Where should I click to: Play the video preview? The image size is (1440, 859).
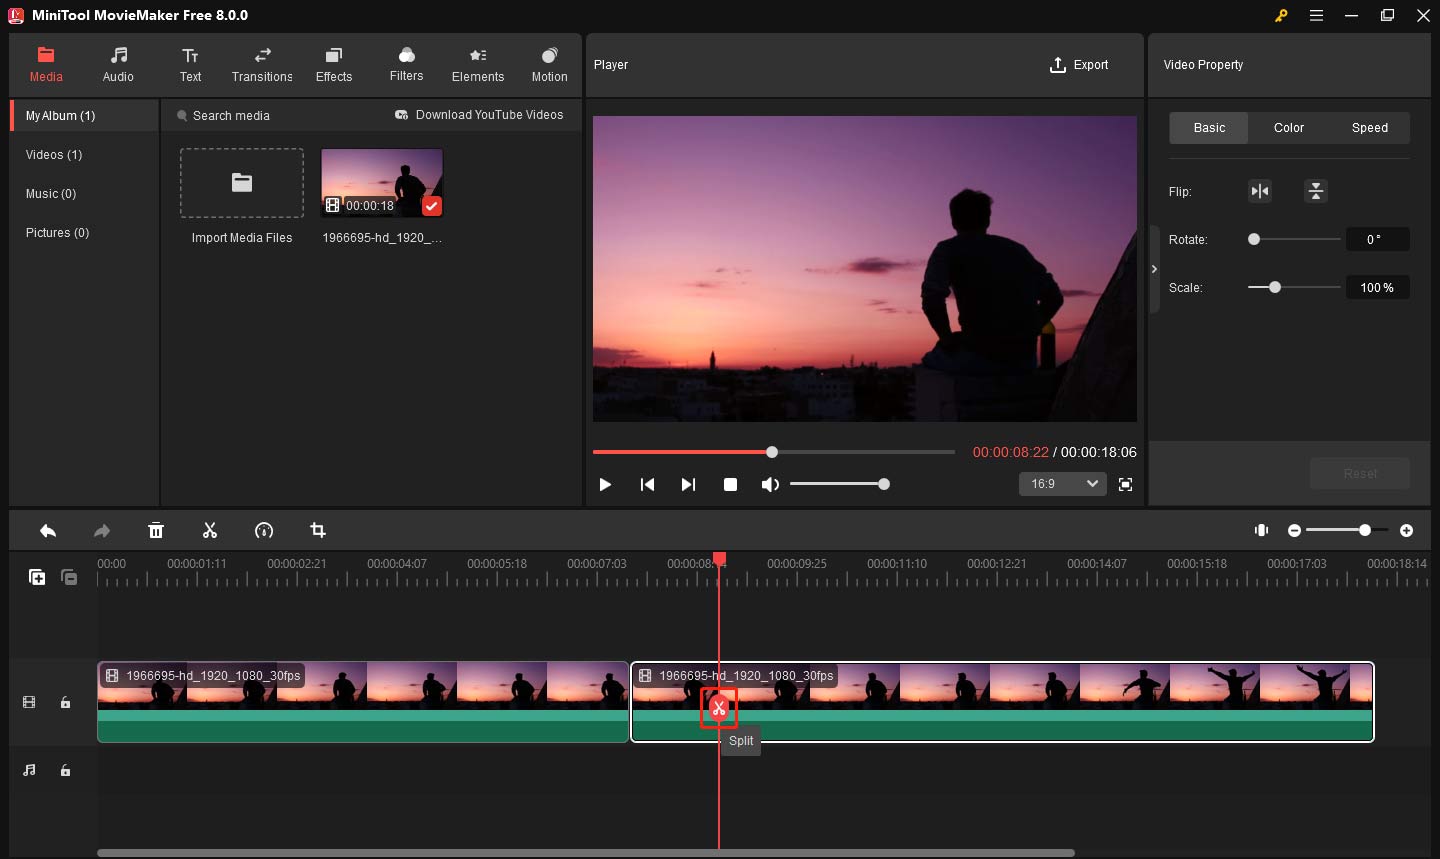pos(605,484)
